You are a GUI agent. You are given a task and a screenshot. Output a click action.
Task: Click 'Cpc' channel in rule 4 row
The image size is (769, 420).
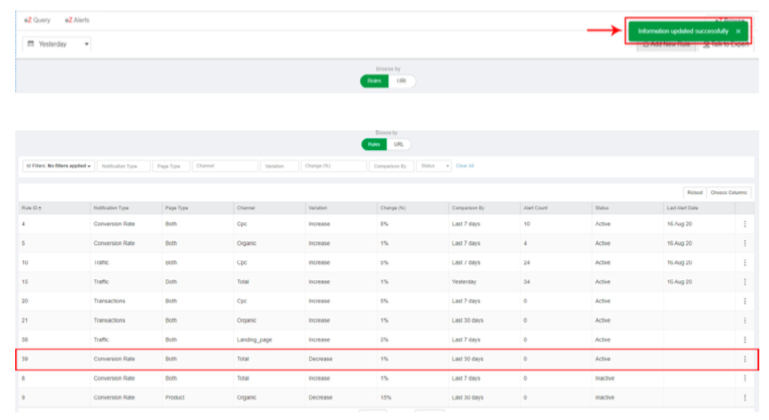tap(242, 224)
